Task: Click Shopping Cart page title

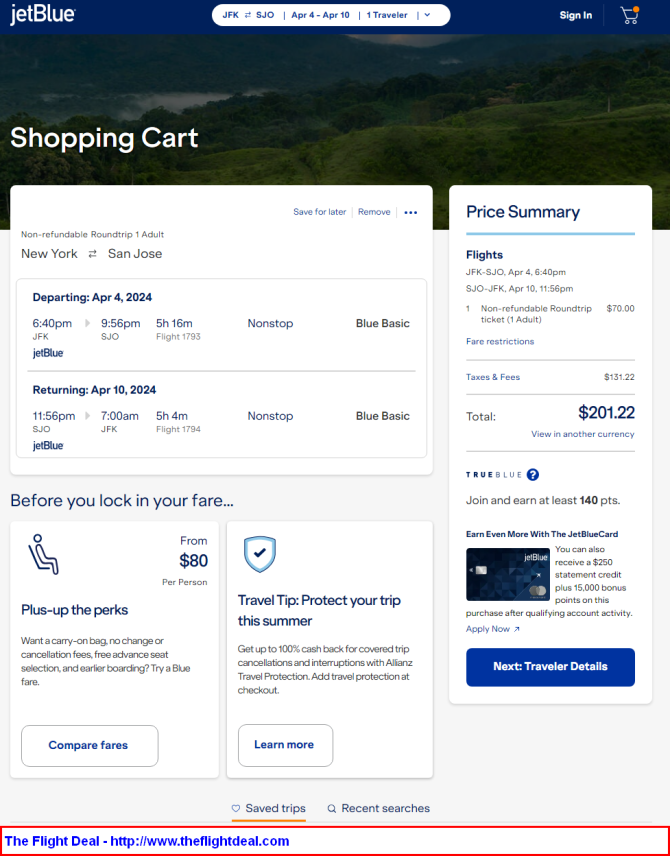Action: pos(104,138)
